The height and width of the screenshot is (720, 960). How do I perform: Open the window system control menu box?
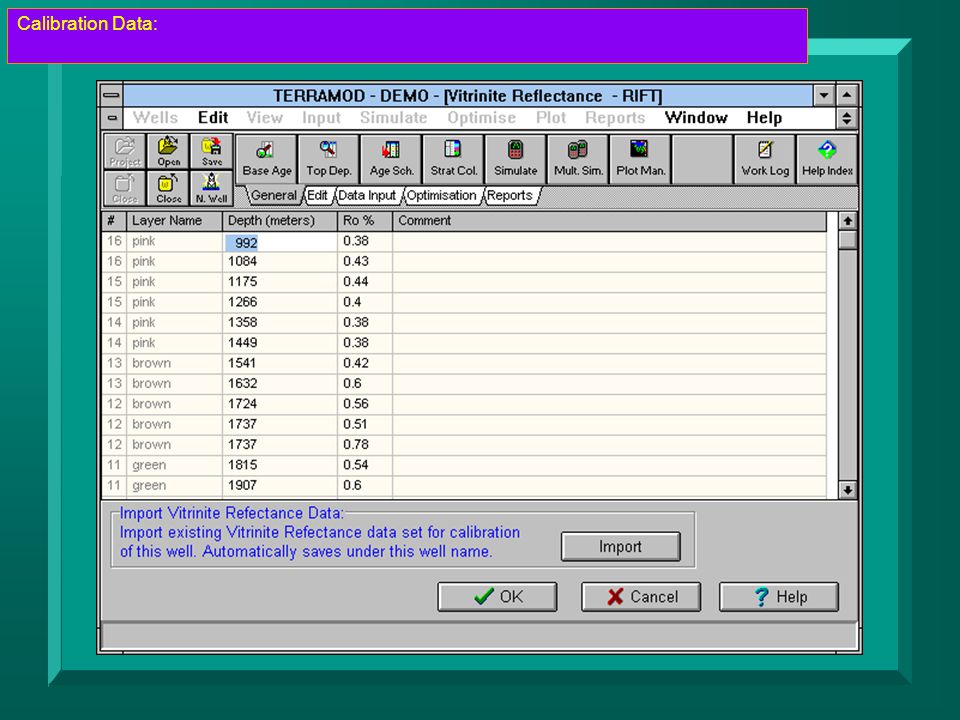point(111,96)
